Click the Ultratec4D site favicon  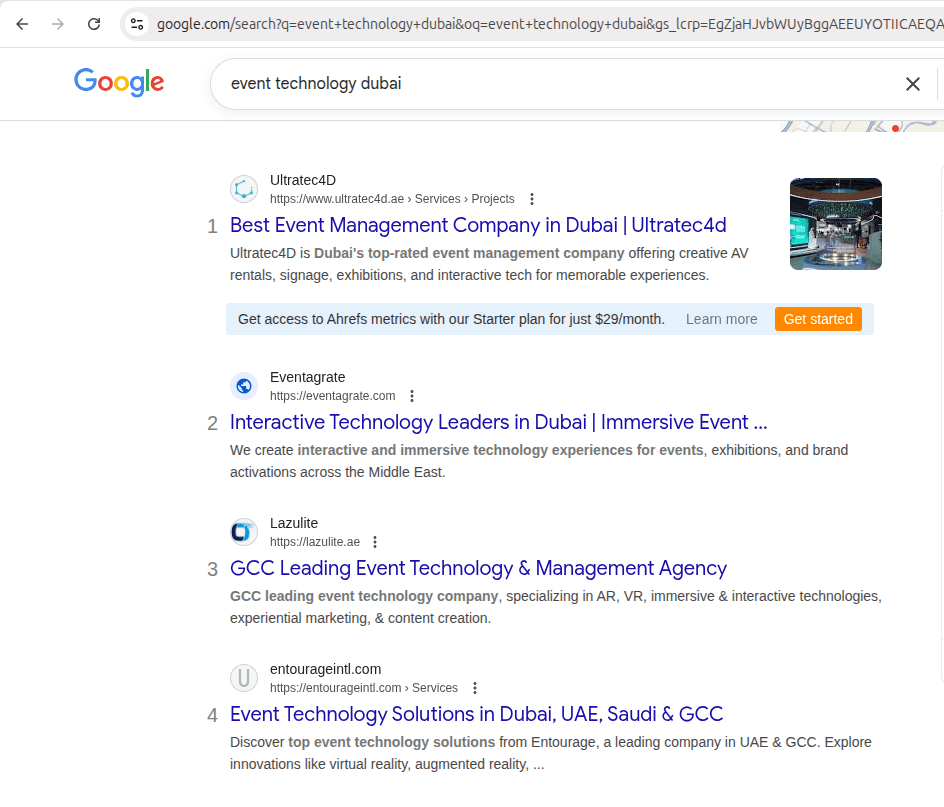243,188
